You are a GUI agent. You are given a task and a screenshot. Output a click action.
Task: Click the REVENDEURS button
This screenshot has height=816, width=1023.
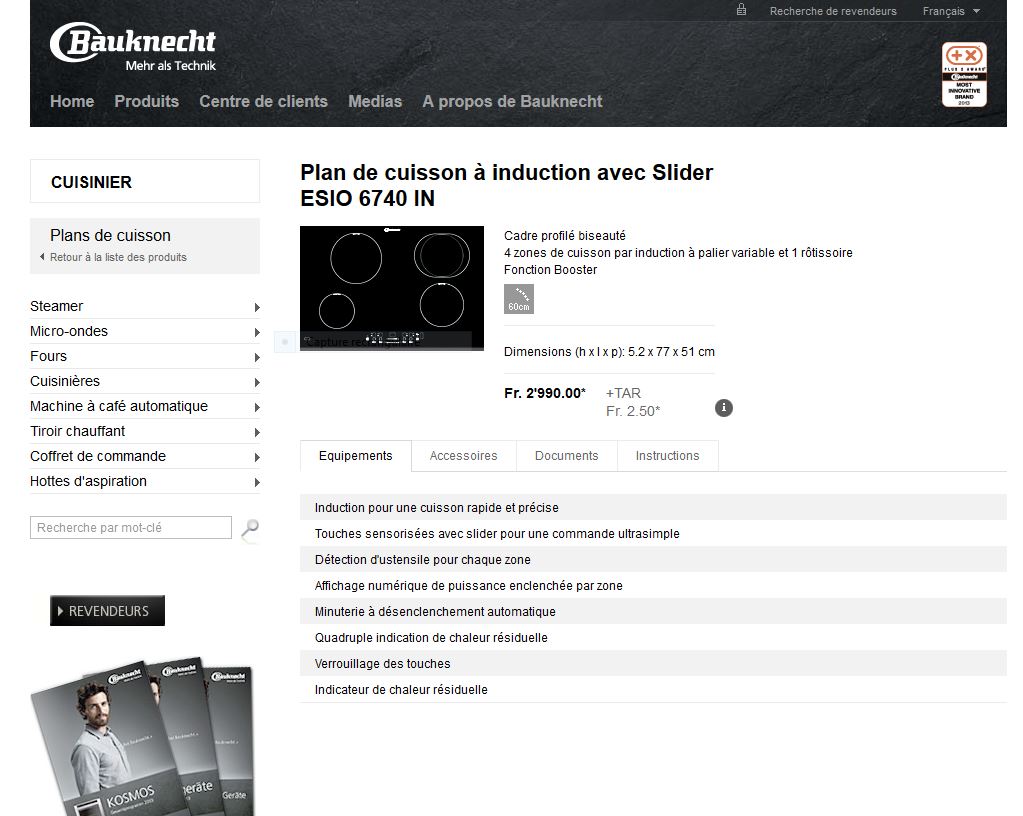108,611
